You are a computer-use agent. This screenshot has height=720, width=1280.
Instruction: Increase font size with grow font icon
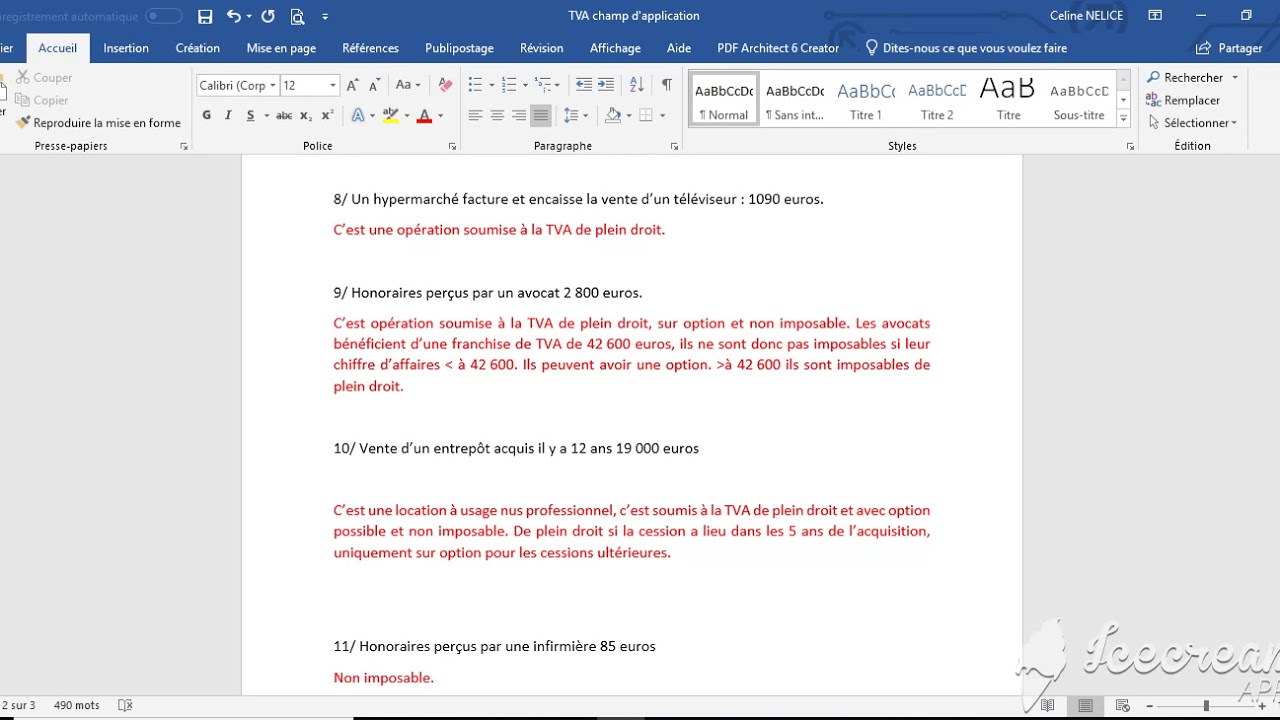353,86
